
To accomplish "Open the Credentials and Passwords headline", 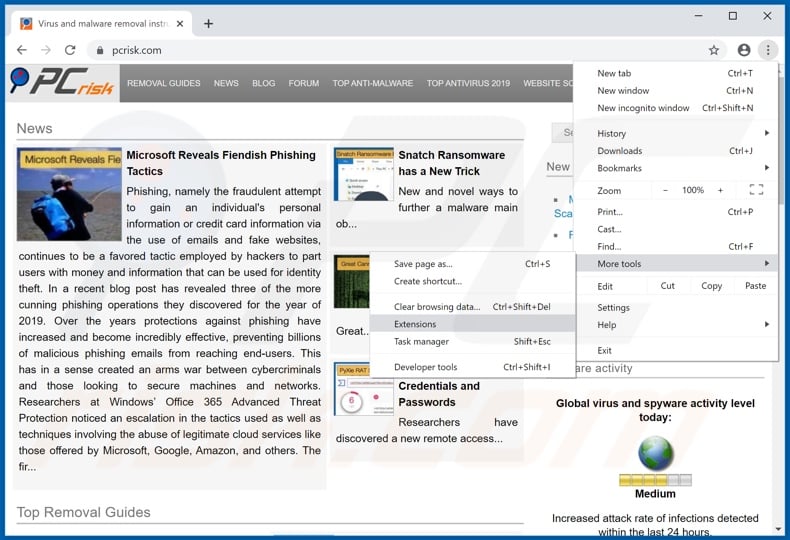I will pos(439,394).
